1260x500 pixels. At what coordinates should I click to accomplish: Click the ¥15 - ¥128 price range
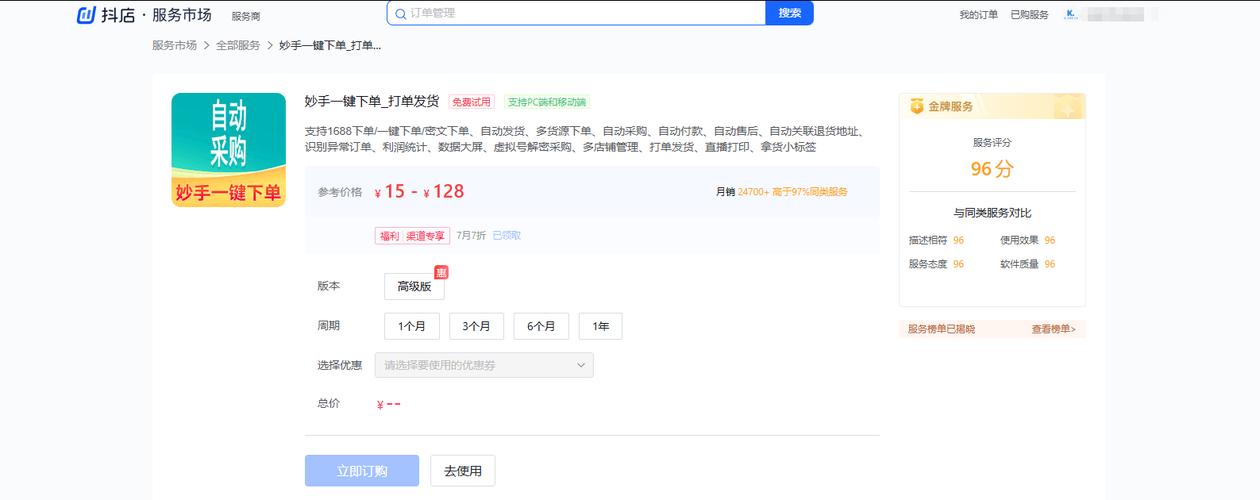pos(419,192)
